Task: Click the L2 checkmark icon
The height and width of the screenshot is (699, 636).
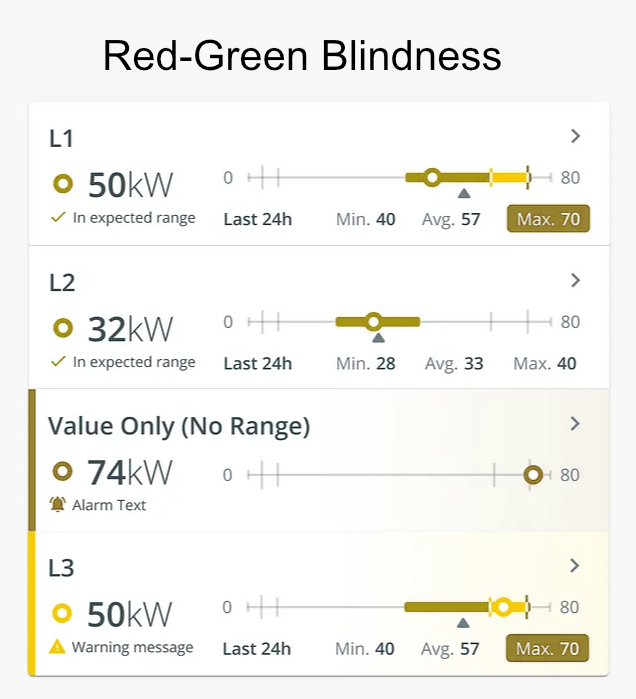Action: coord(58,362)
